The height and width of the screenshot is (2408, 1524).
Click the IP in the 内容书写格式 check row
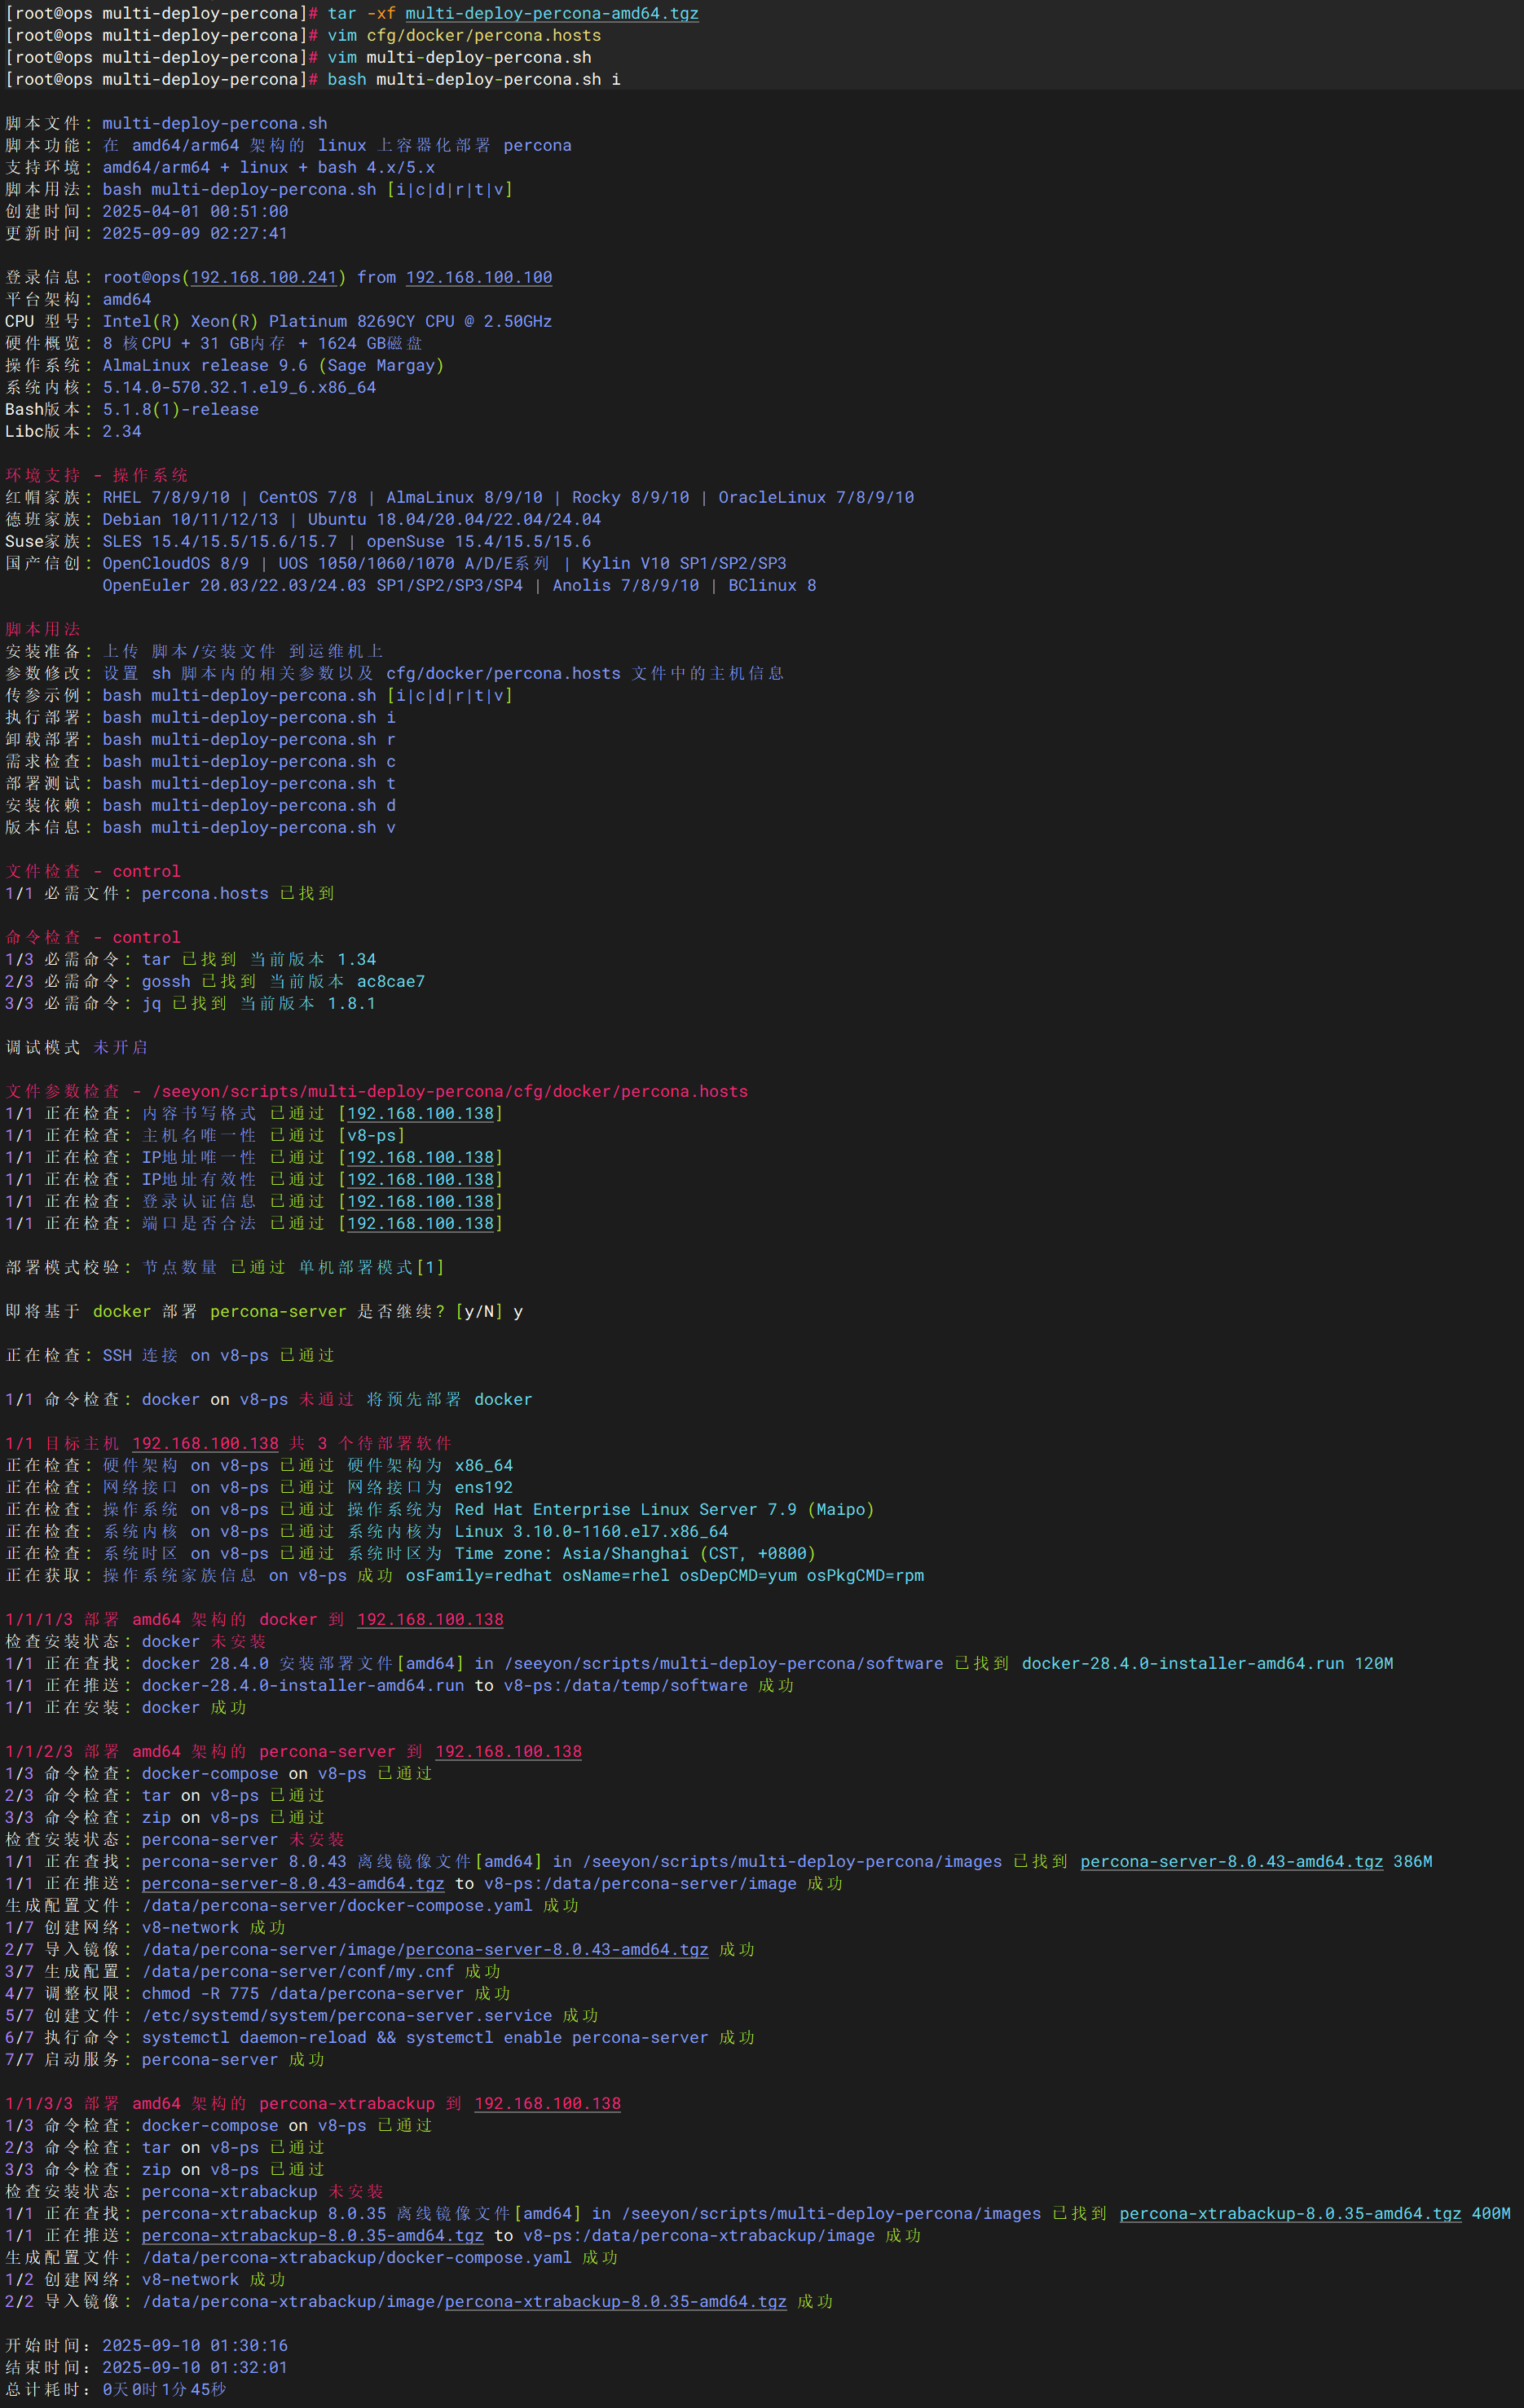pos(421,1114)
